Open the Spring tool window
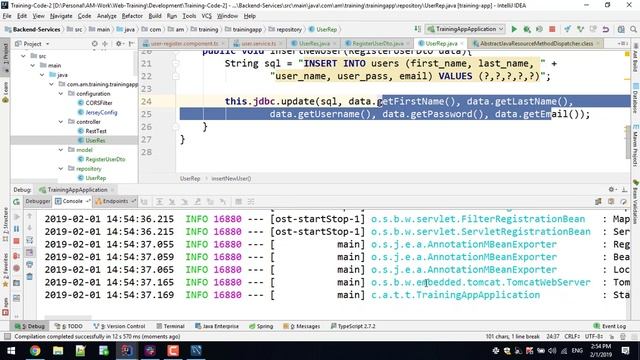This screenshot has height=360, width=640. (261, 326)
